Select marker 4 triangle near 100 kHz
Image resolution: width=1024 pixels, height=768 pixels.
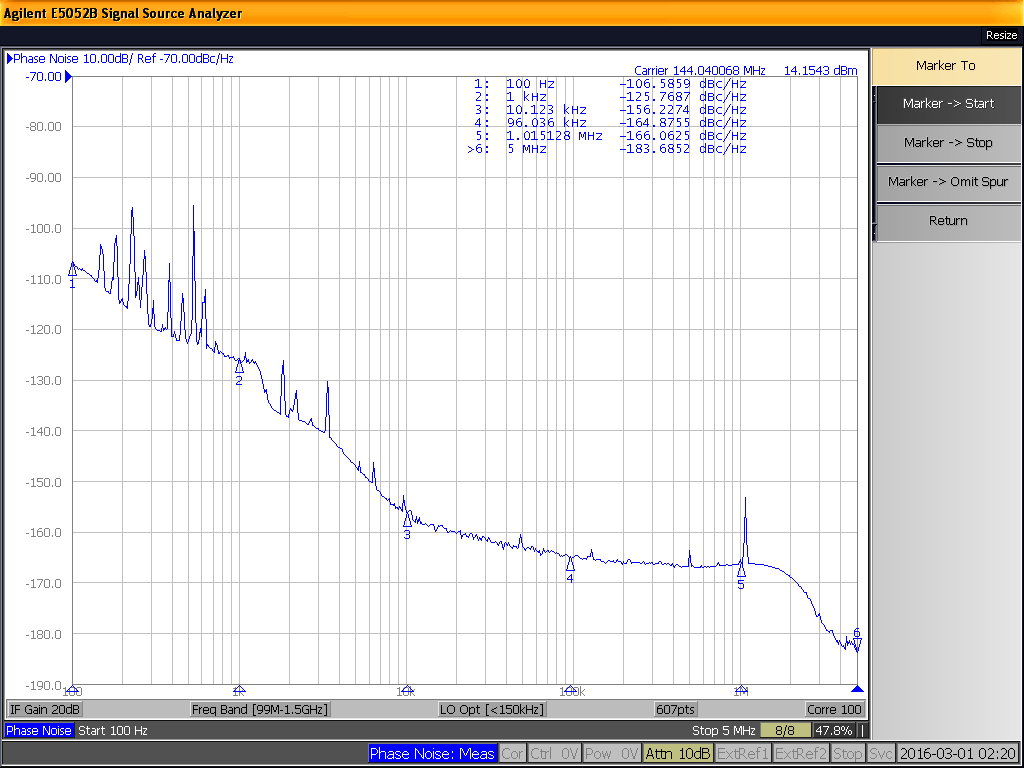pos(570,564)
